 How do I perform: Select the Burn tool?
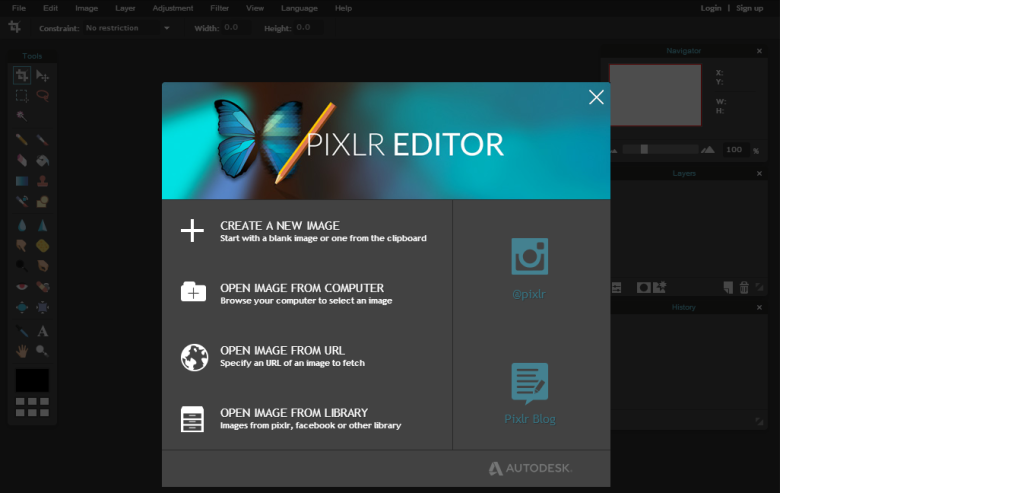click(42, 266)
